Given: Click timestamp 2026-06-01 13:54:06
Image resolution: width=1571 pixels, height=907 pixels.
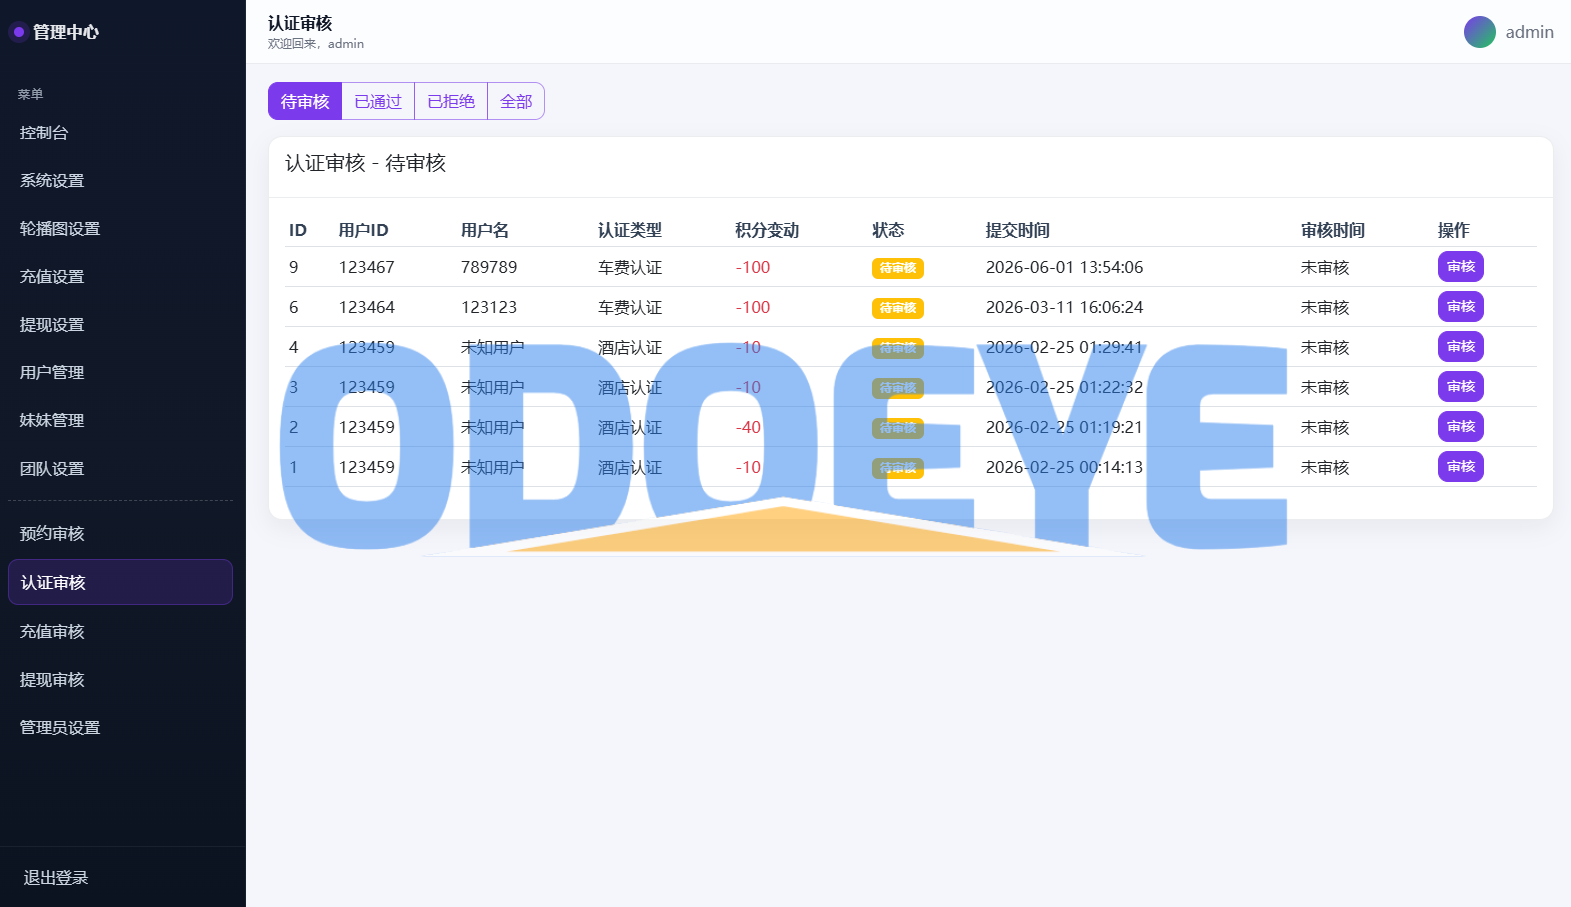Looking at the screenshot, I should click(1064, 268).
